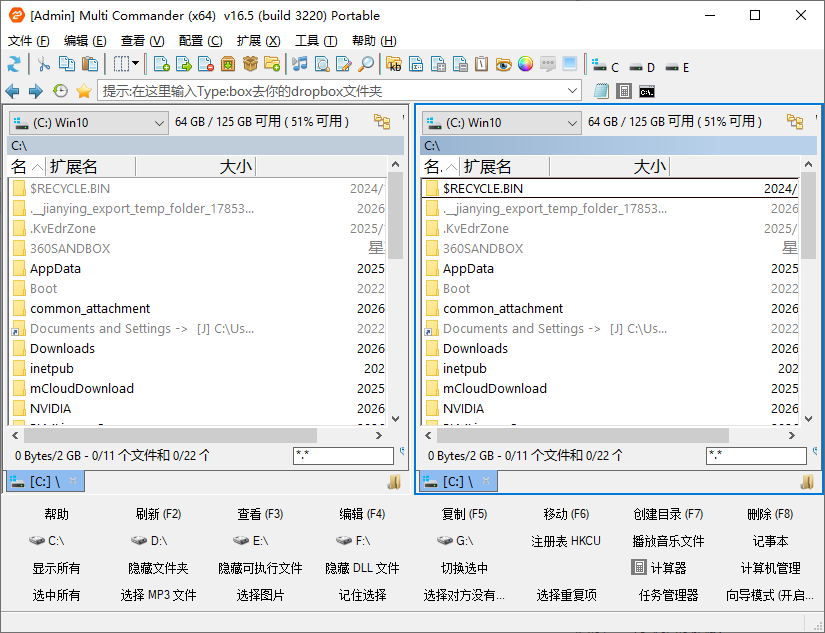Image resolution: width=825 pixels, height=633 pixels.
Task: Switch to drive C in toolbar
Action: (x=605, y=66)
